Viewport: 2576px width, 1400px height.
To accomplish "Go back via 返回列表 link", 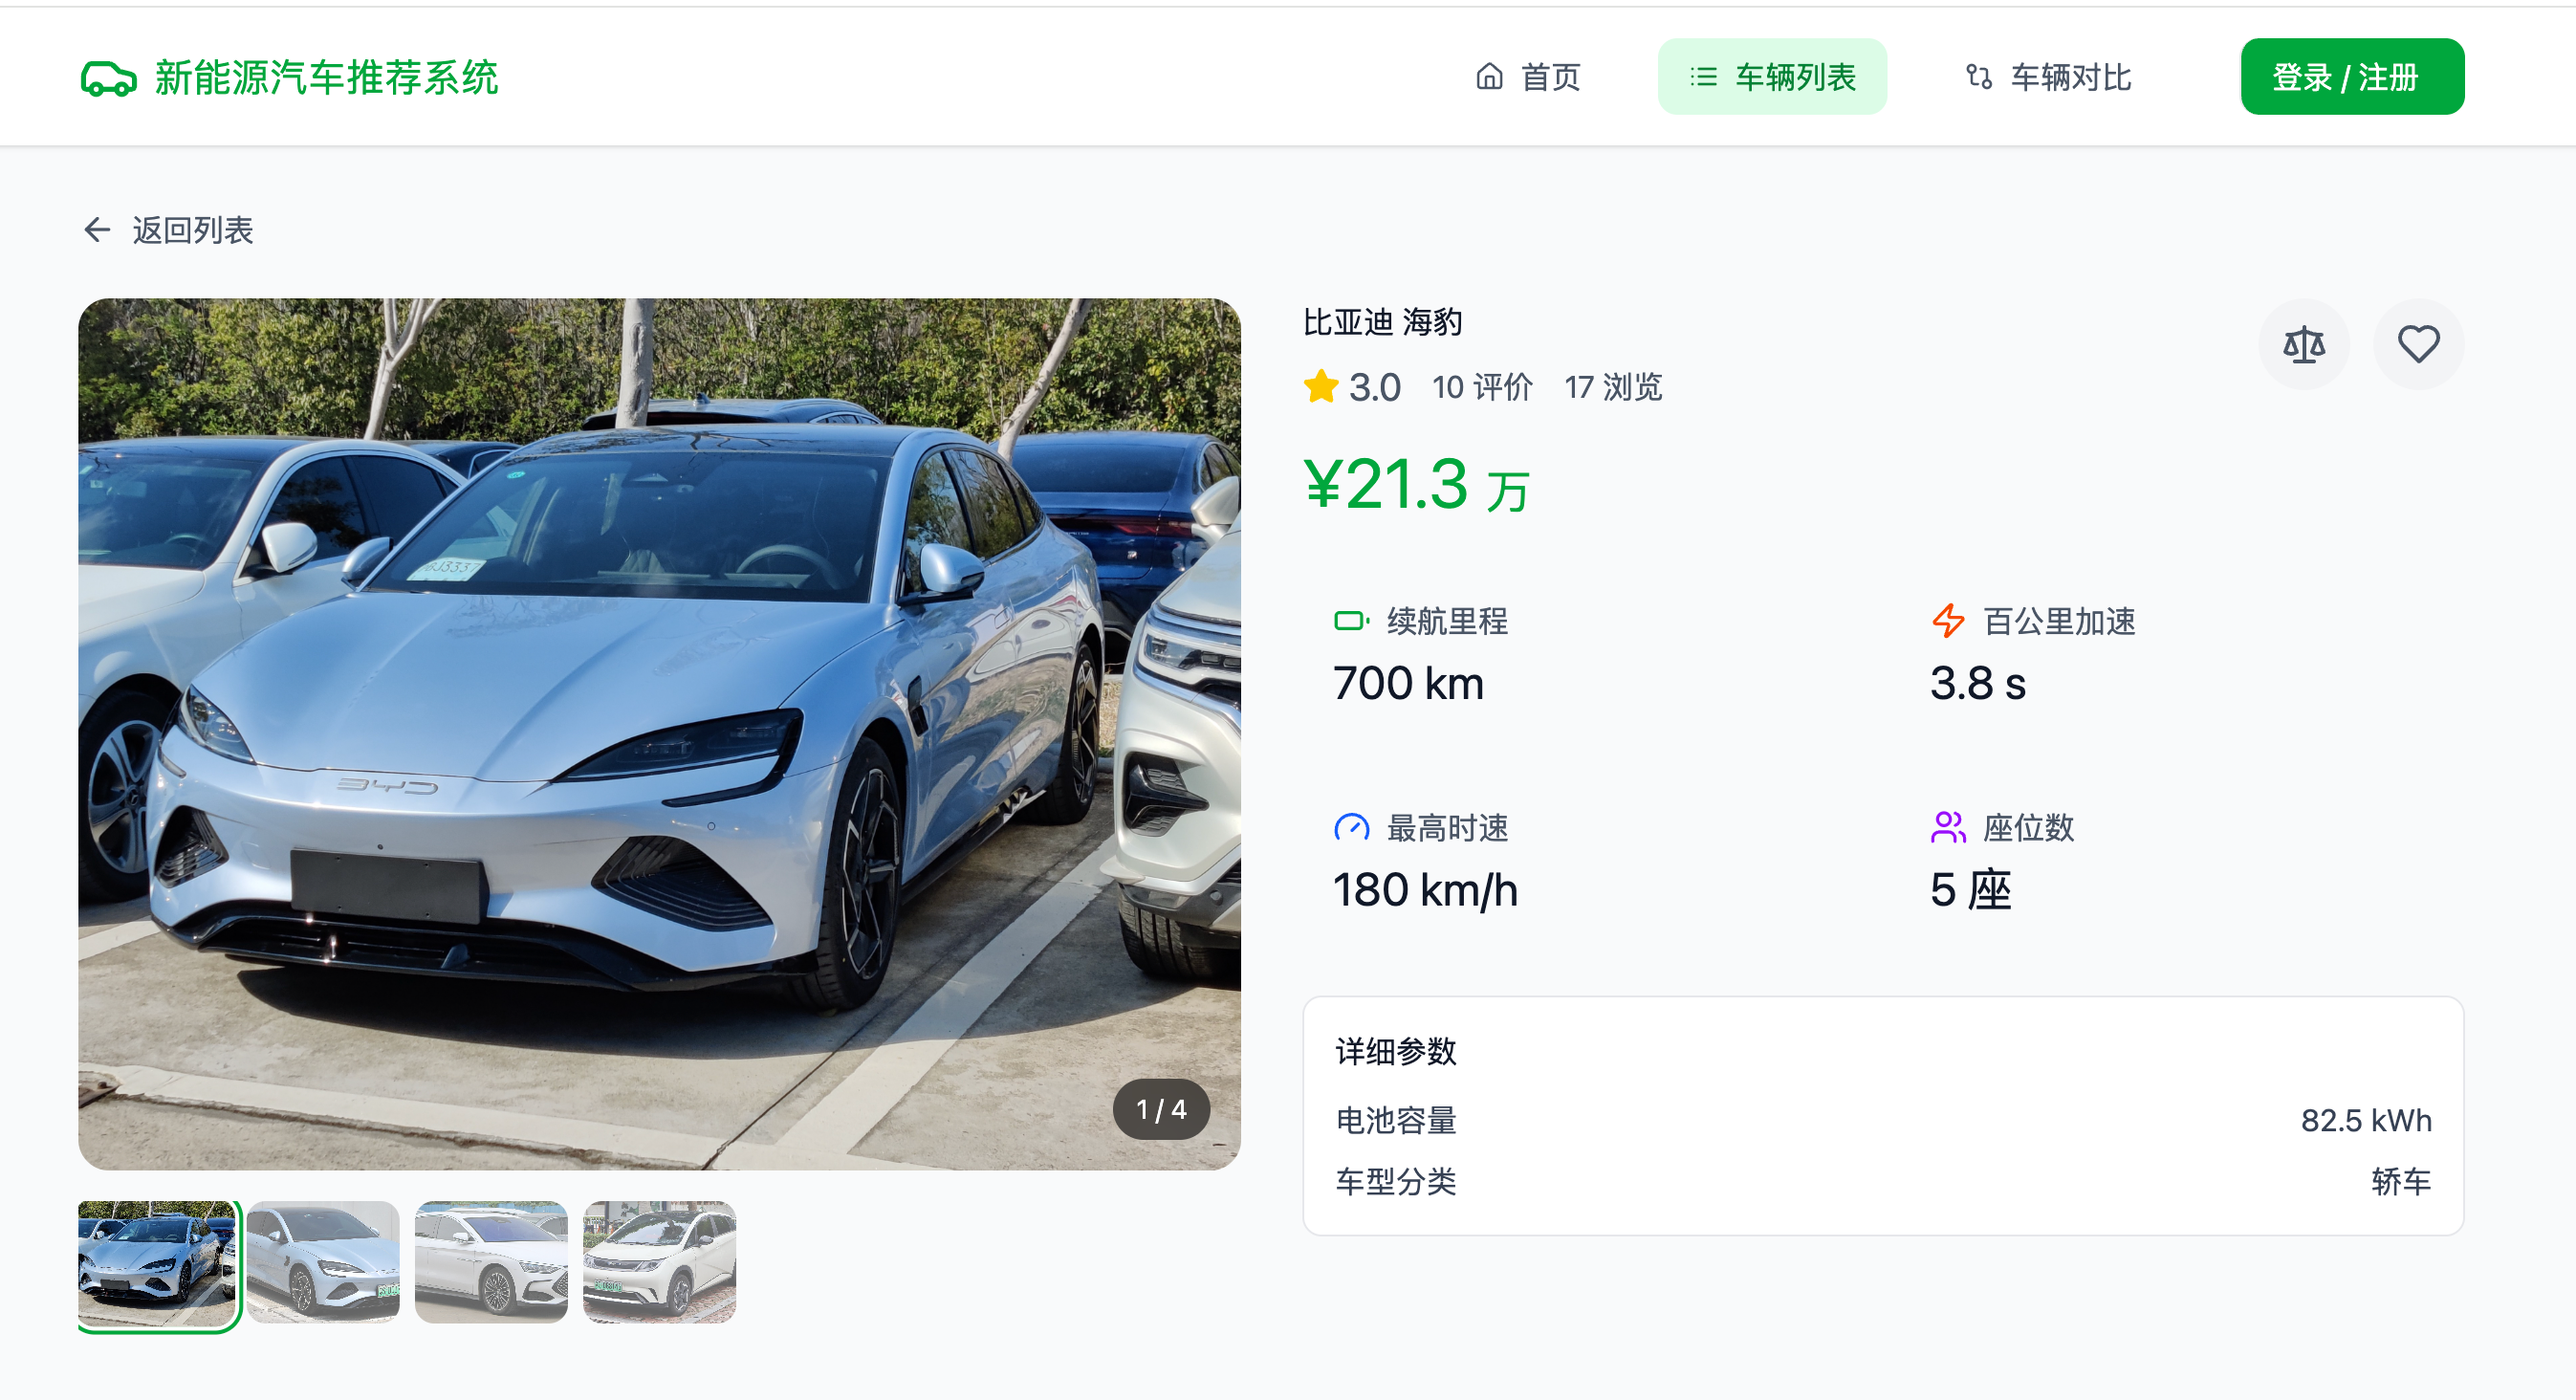I will [192, 230].
